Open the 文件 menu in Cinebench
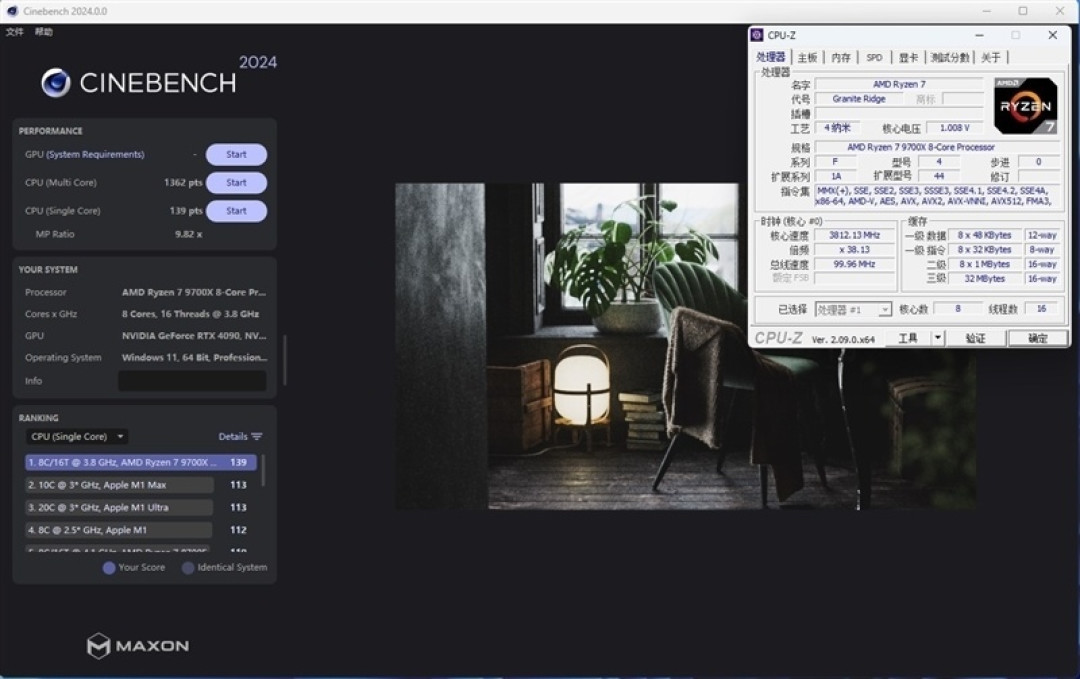The width and height of the screenshot is (1080, 679). pos(12,31)
